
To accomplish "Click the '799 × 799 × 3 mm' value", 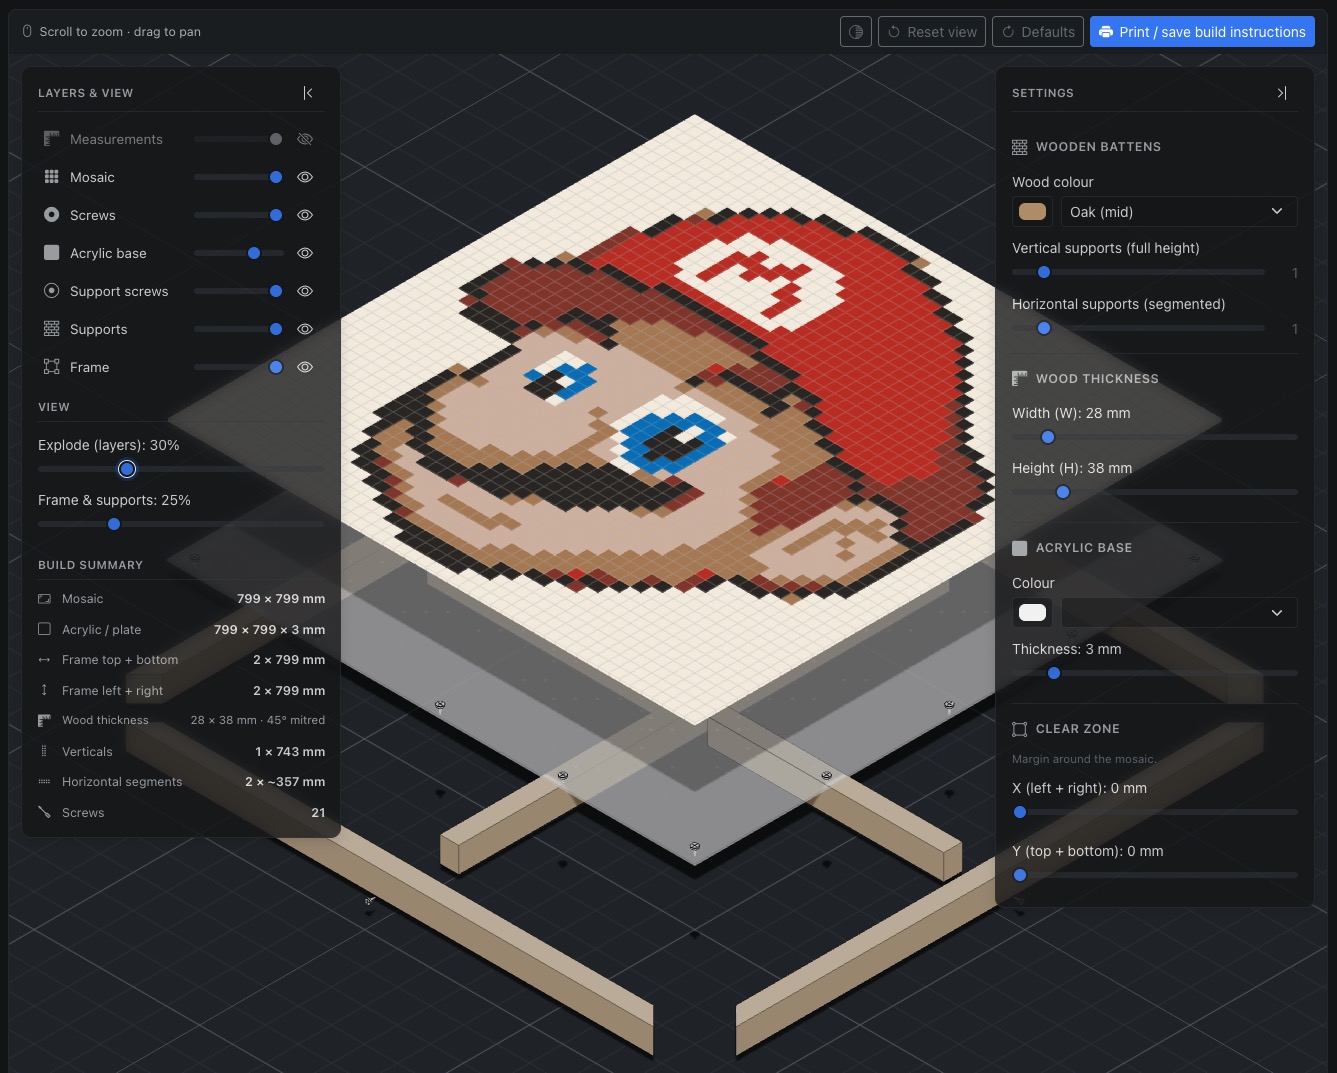I will [x=269, y=630].
